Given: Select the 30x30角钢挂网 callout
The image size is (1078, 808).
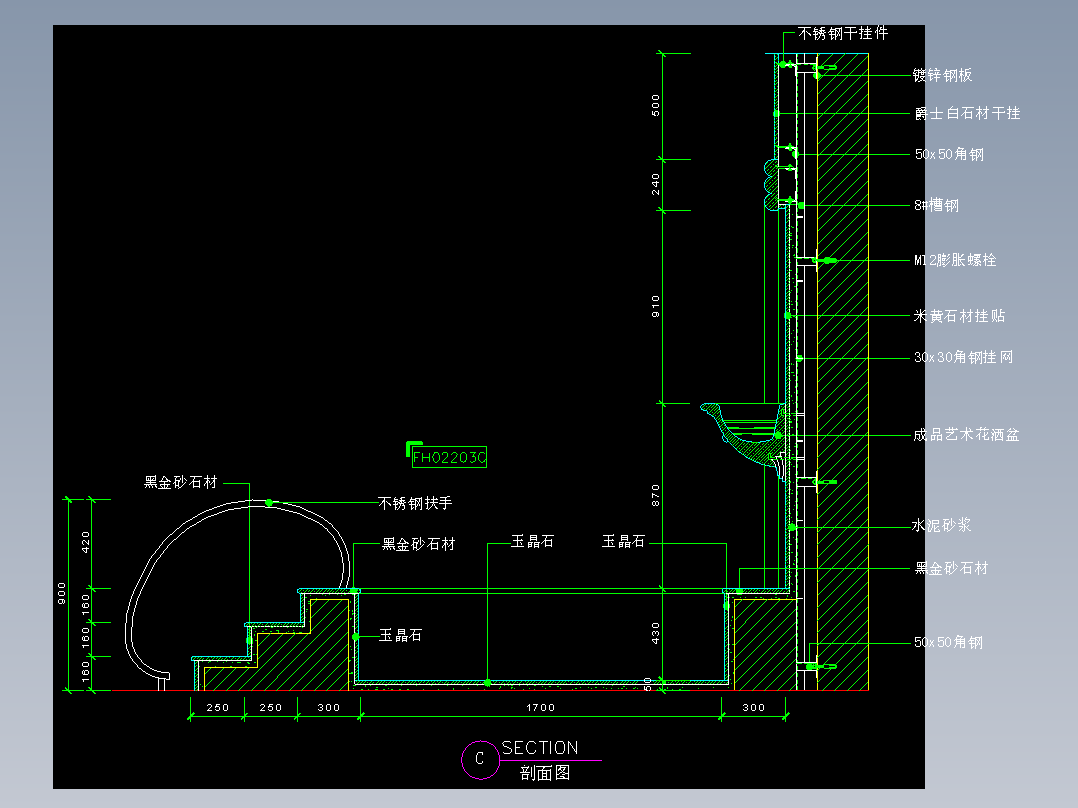Looking at the screenshot, I should point(962,356).
